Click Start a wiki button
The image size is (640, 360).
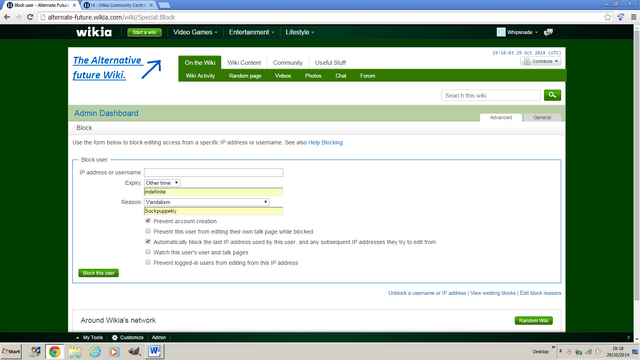click(x=144, y=32)
